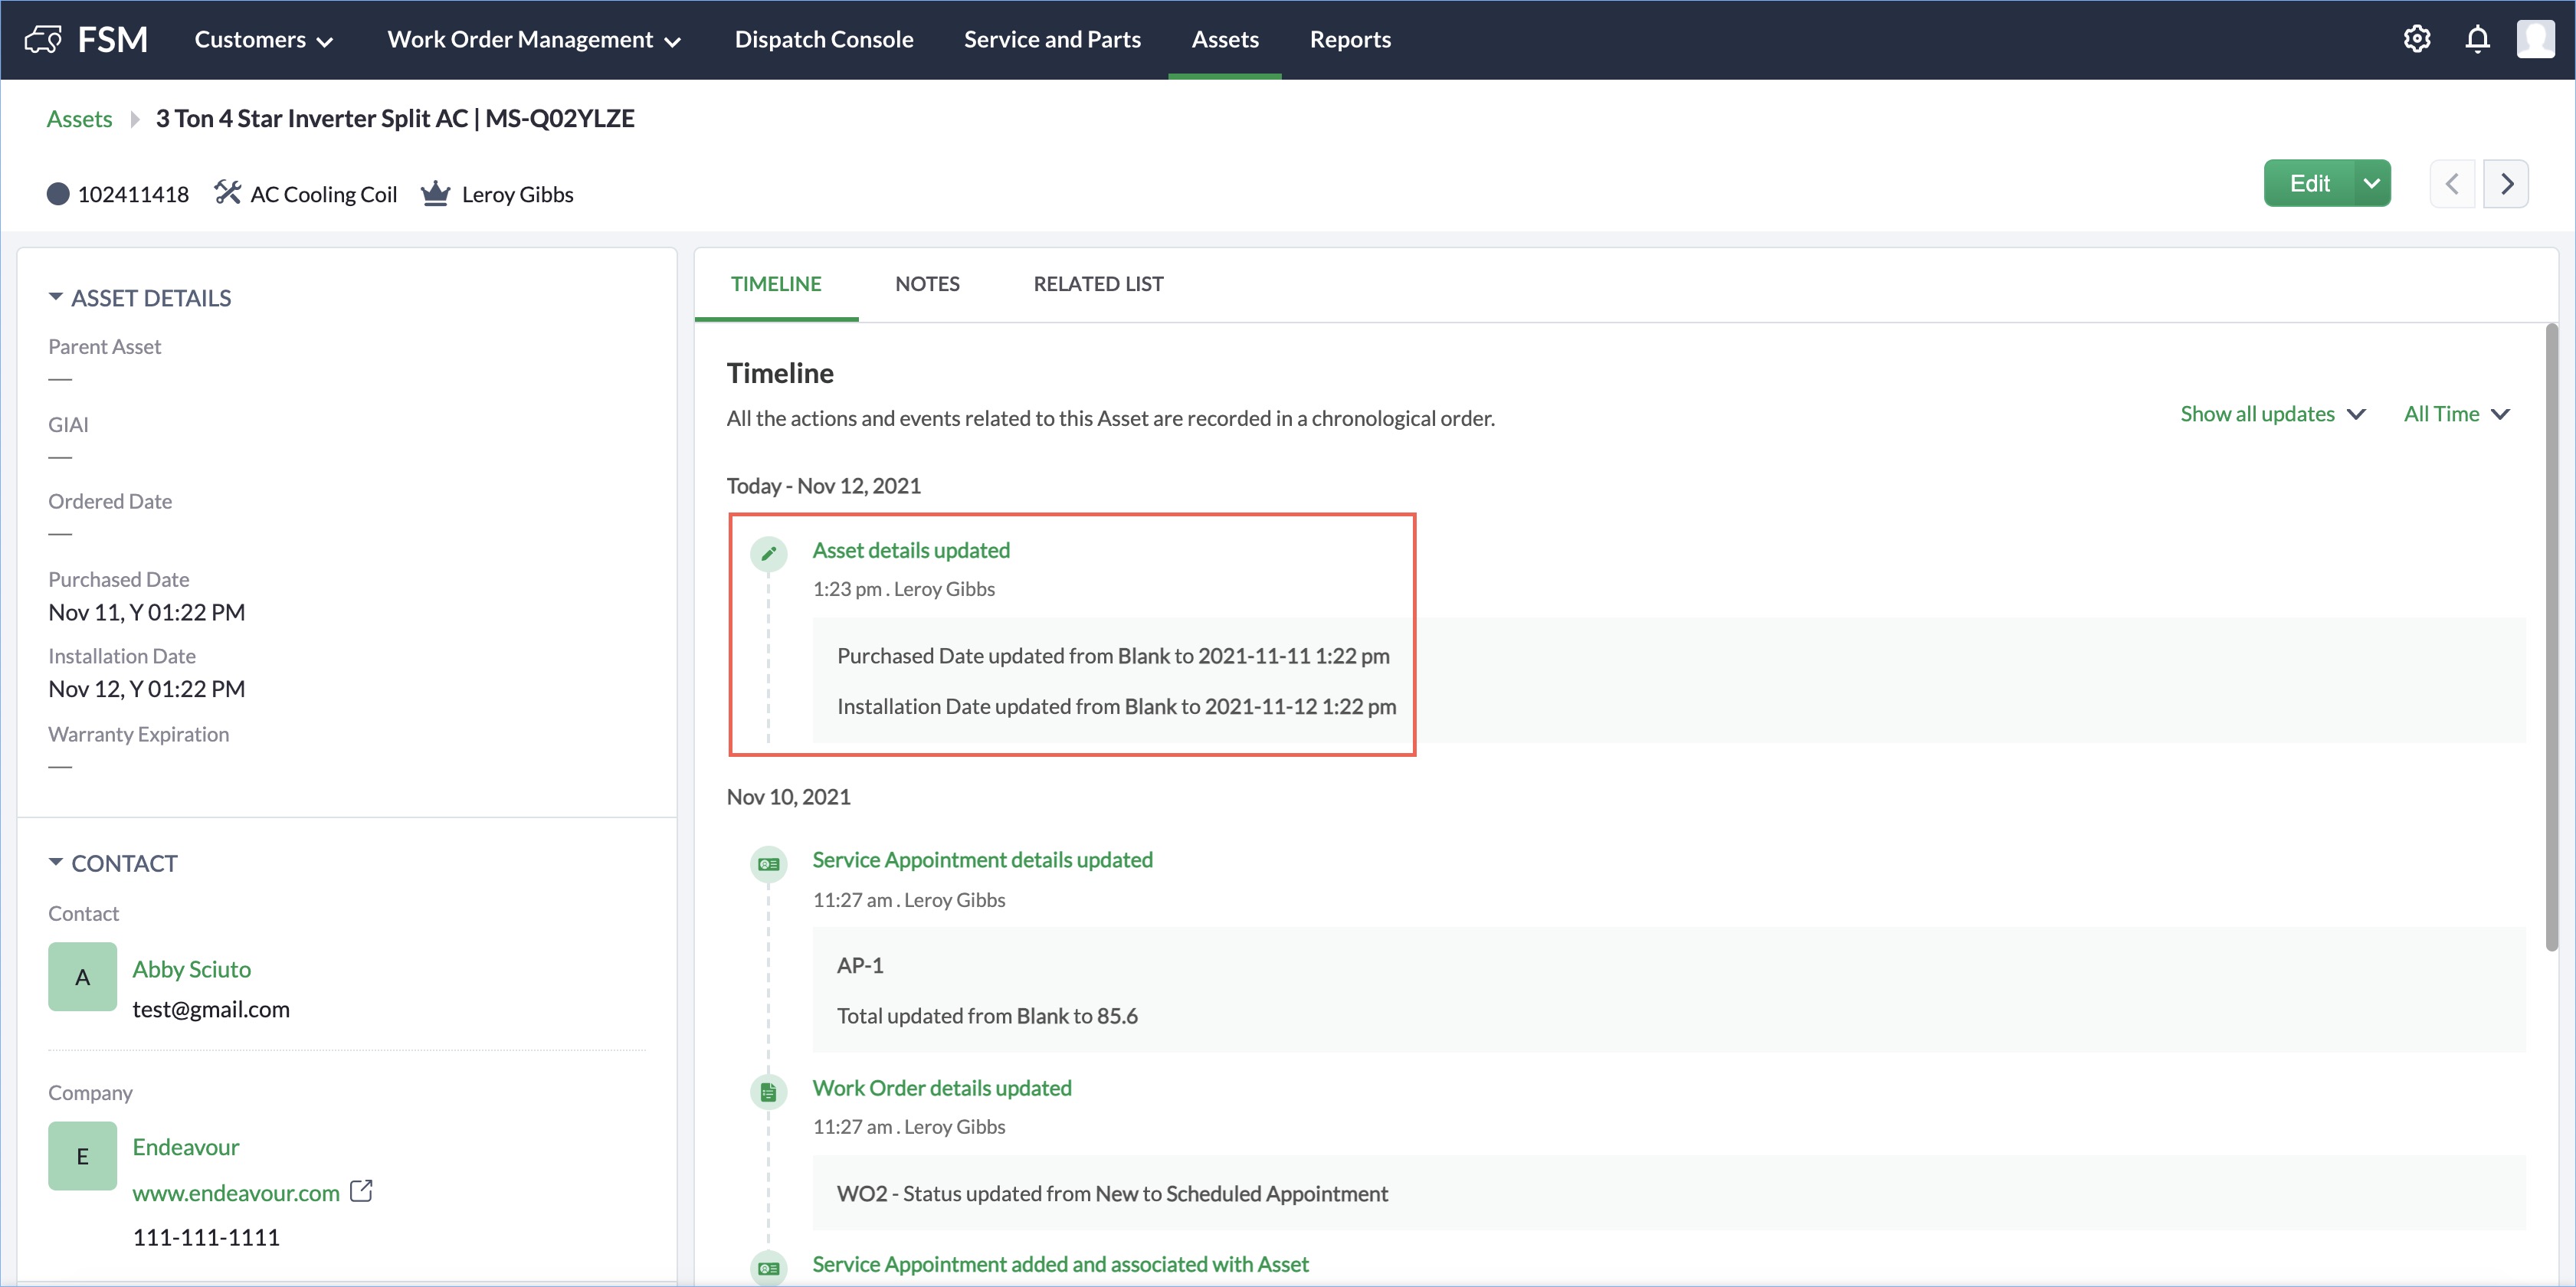Open external link icon beside www.endeavour.com

click(x=361, y=1191)
